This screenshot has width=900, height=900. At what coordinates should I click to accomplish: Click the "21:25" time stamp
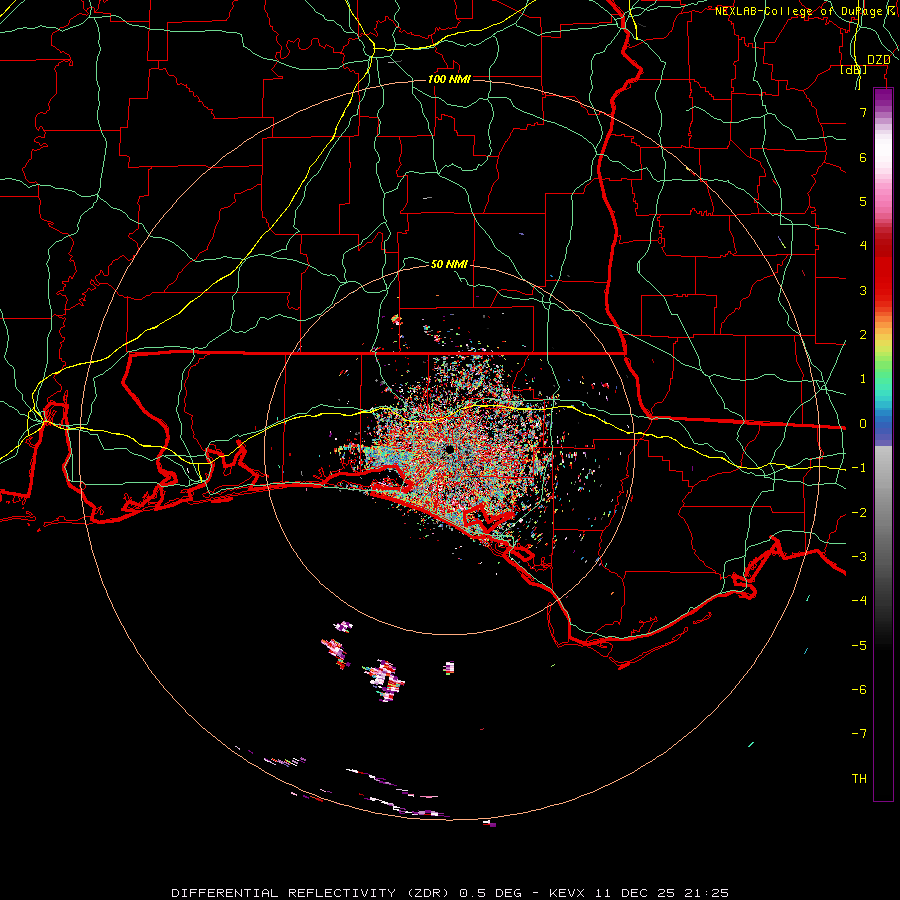coord(707,893)
